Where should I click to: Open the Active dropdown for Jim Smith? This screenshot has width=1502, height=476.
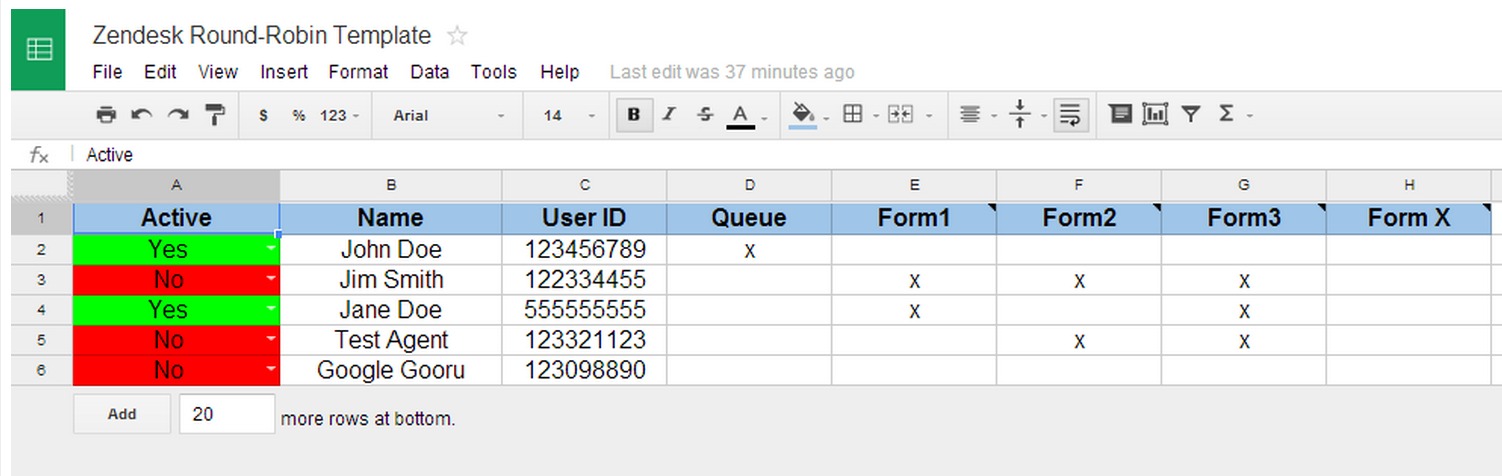pyautogui.click(x=271, y=281)
